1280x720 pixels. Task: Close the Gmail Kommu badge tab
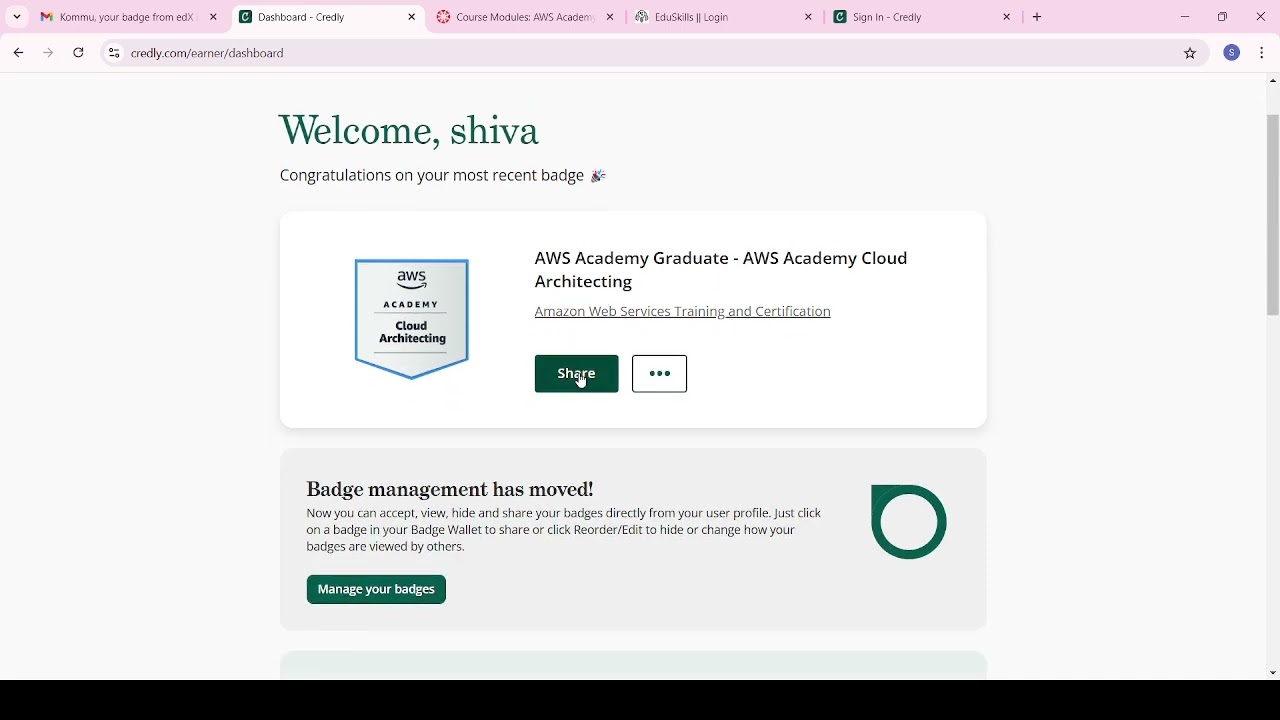(213, 17)
